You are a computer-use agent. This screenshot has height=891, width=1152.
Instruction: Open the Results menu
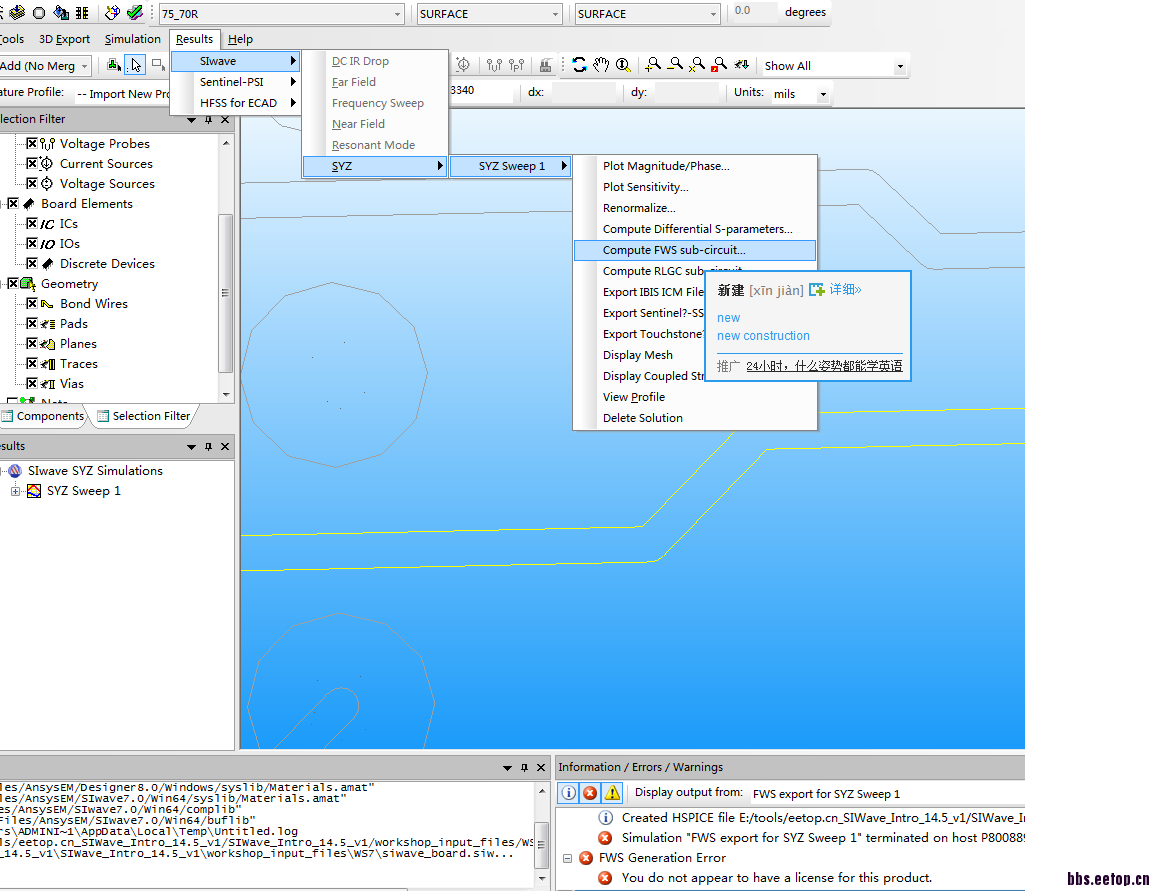(194, 39)
